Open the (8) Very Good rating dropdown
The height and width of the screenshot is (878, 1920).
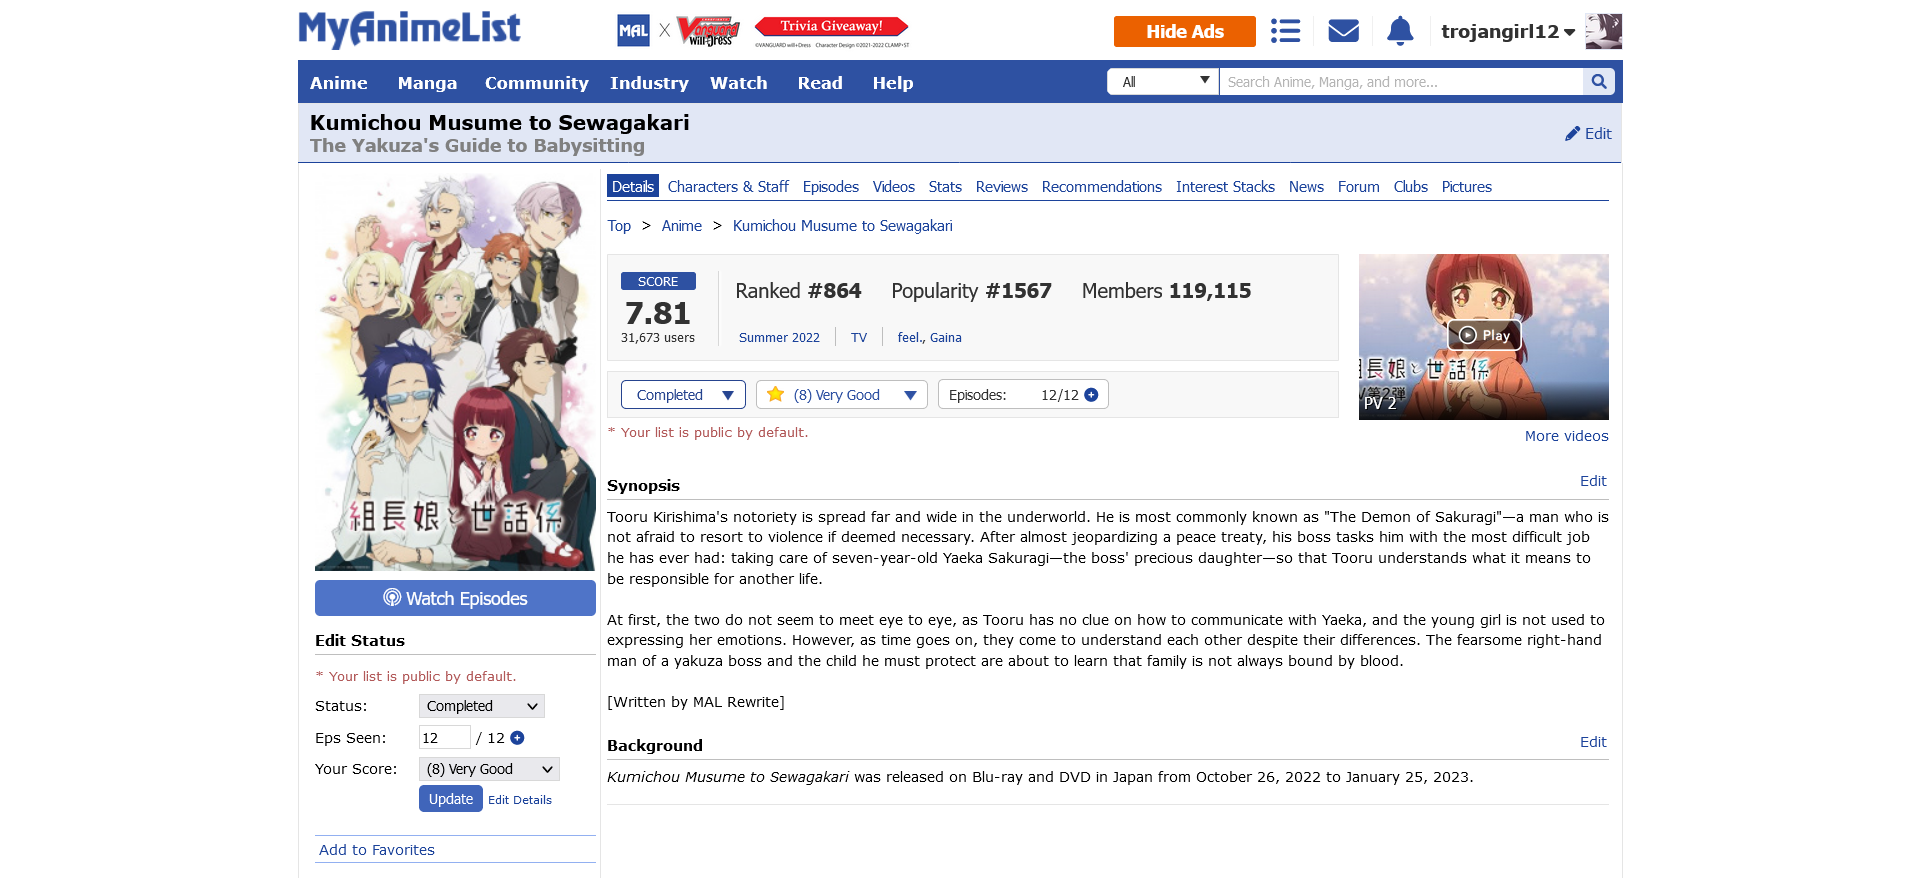pyautogui.click(x=842, y=395)
